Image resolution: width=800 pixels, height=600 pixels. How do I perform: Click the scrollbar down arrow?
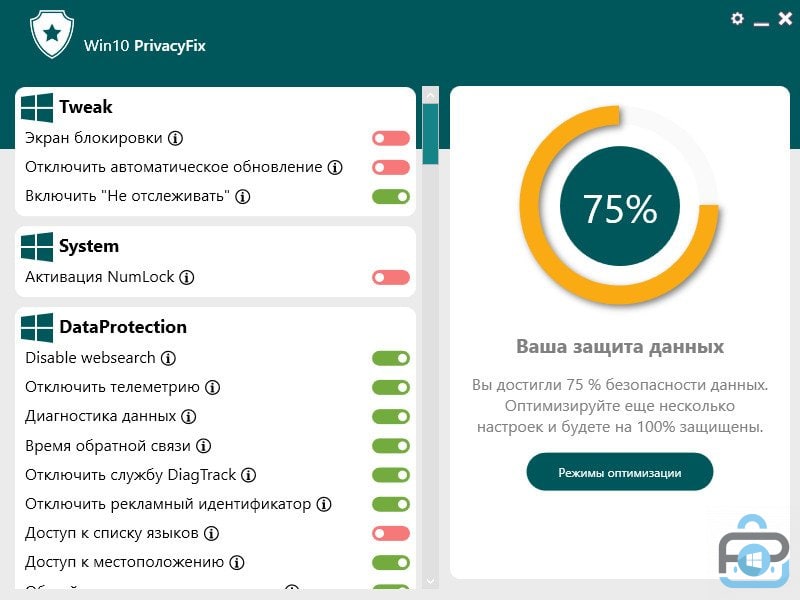coord(431,580)
